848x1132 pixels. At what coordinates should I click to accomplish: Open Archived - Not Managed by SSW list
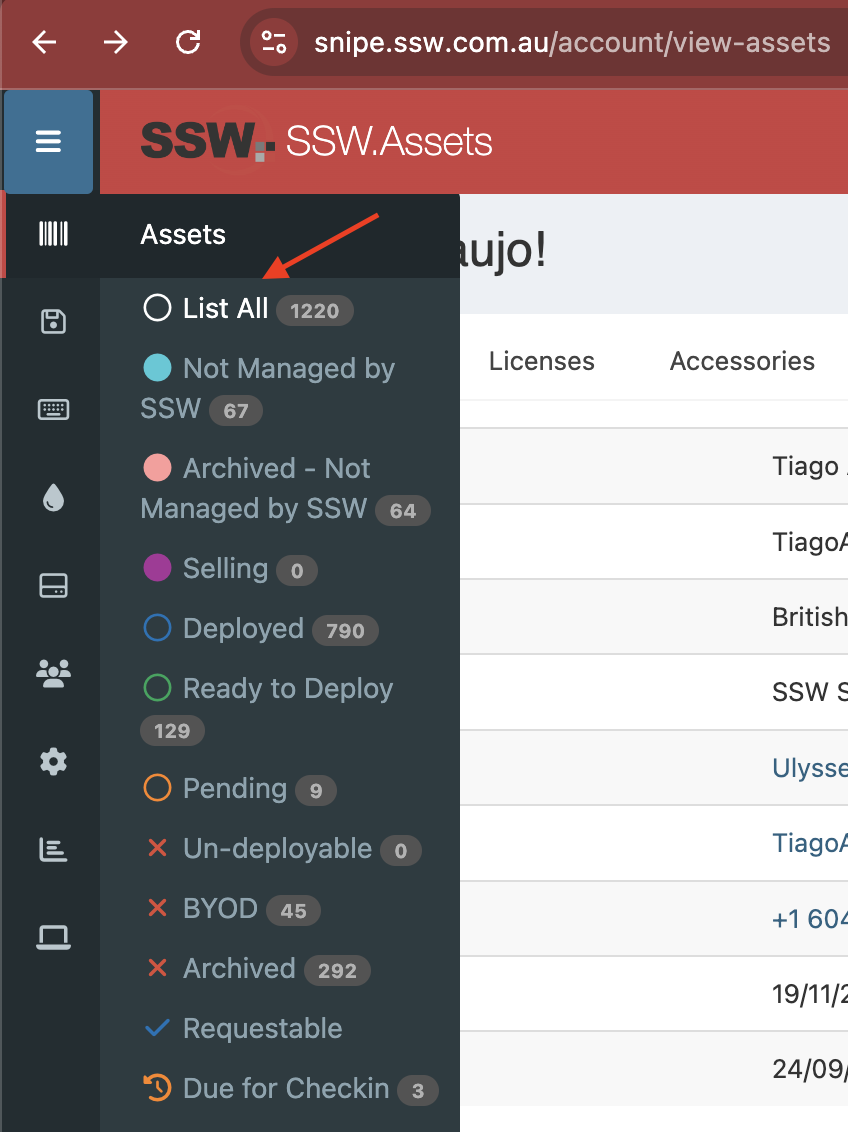coord(285,489)
